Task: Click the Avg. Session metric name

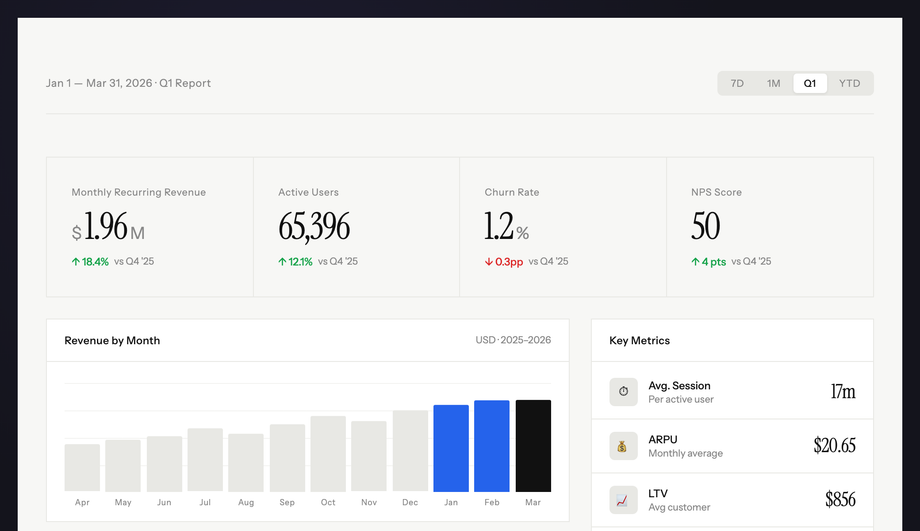Action: tap(679, 385)
